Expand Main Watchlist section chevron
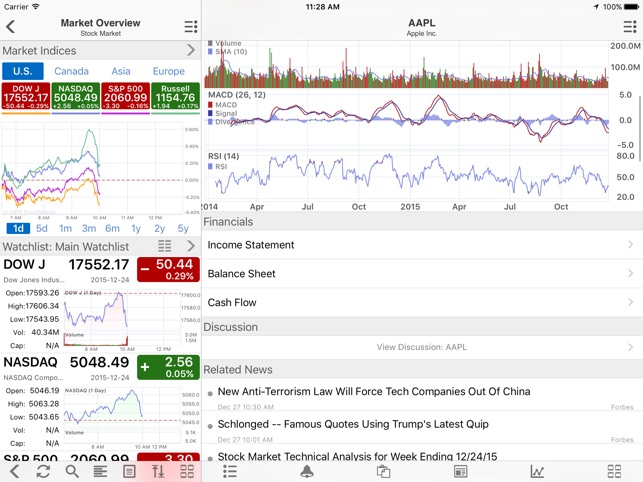This screenshot has width=643, height=482. [x=191, y=246]
